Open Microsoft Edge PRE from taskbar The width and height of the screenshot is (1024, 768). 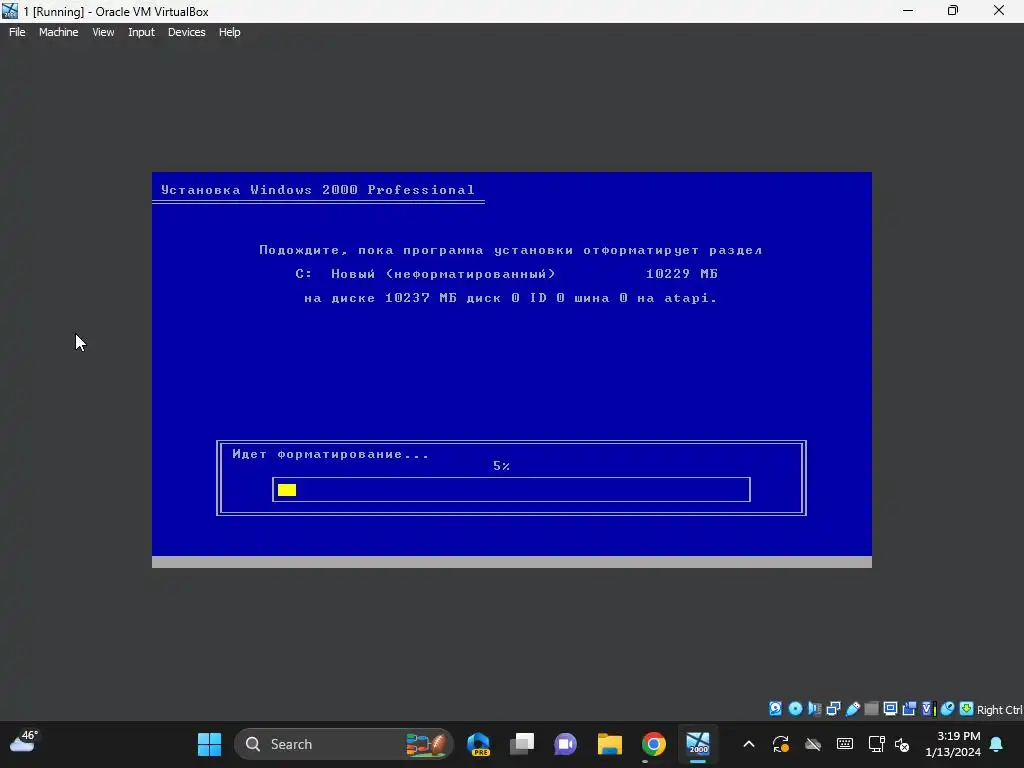tap(479, 744)
